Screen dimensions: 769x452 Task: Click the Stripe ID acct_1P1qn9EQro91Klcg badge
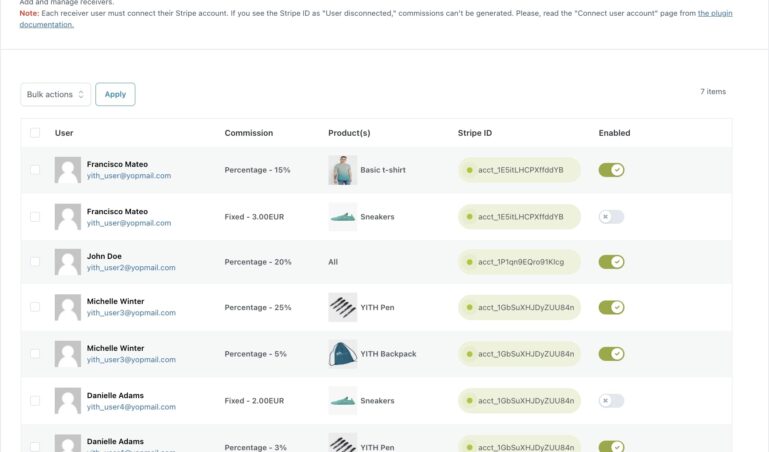520,262
